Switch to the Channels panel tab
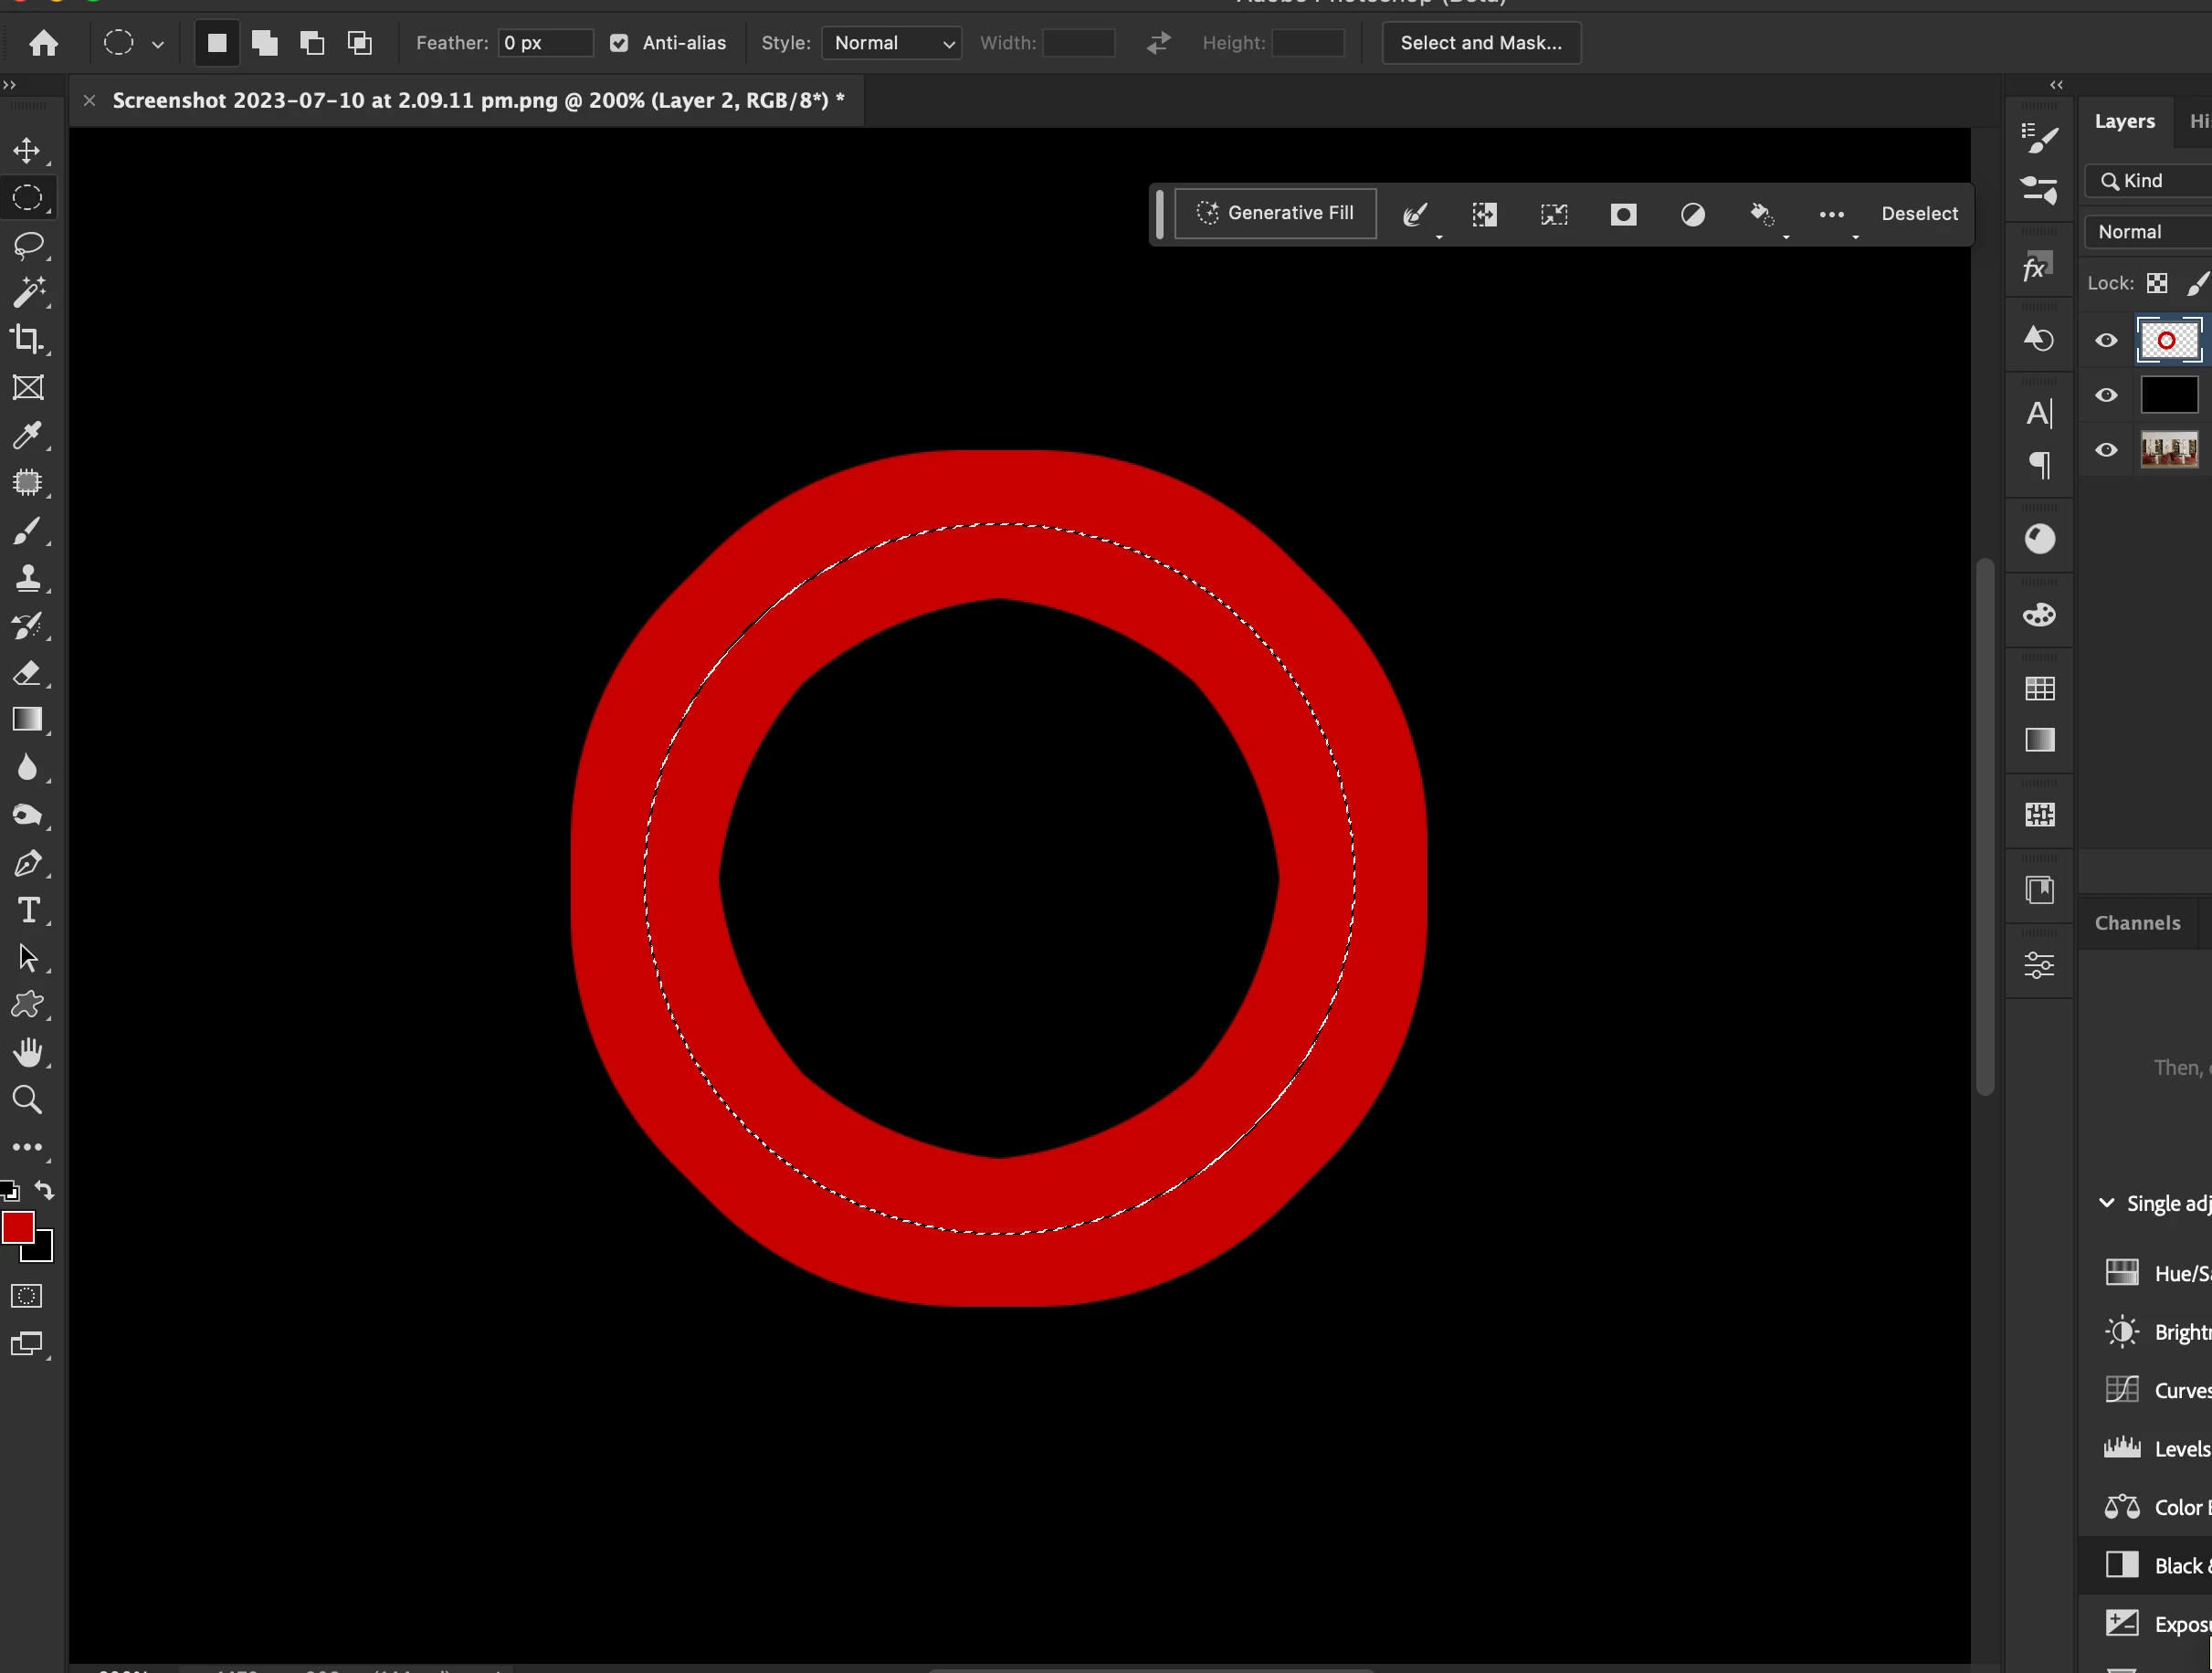Viewport: 2212px width, 1673px height. click(x=2137, y=923)
